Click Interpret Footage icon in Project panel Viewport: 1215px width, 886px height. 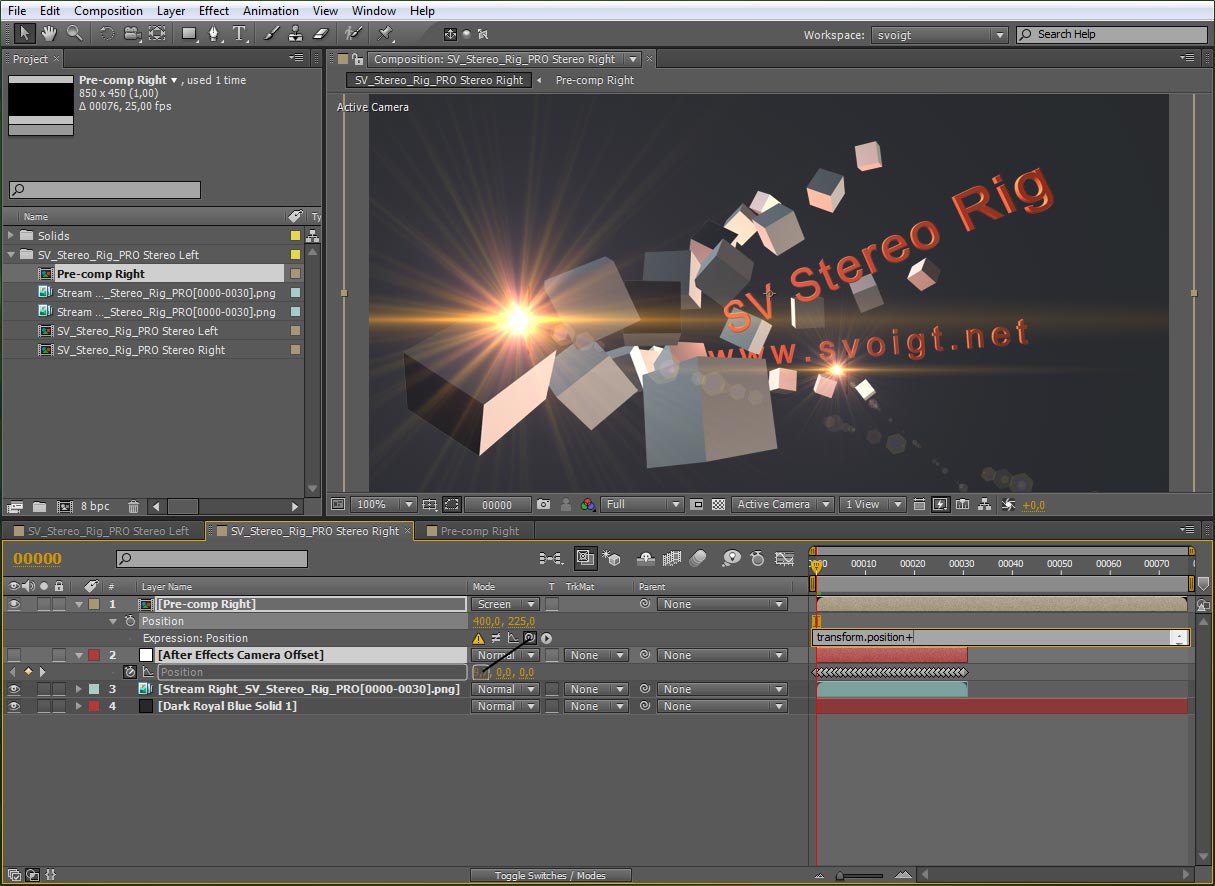pos(15,507)
